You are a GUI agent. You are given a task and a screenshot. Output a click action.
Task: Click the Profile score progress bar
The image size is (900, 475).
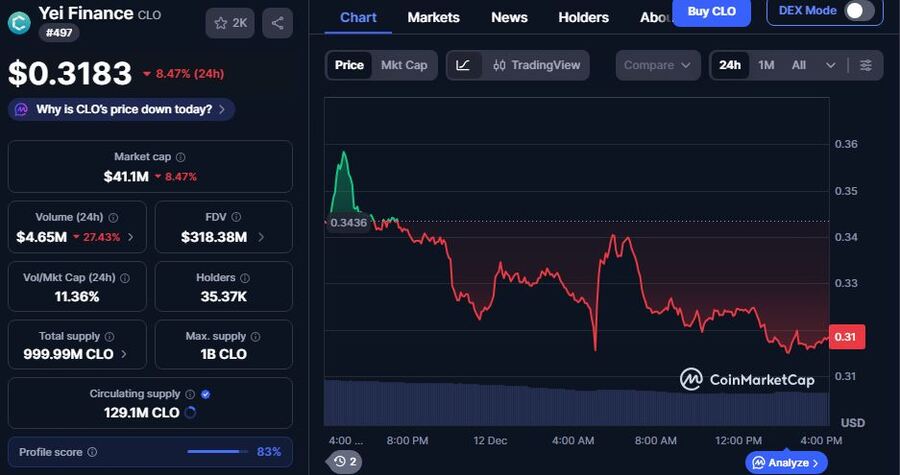click(217, 452)
